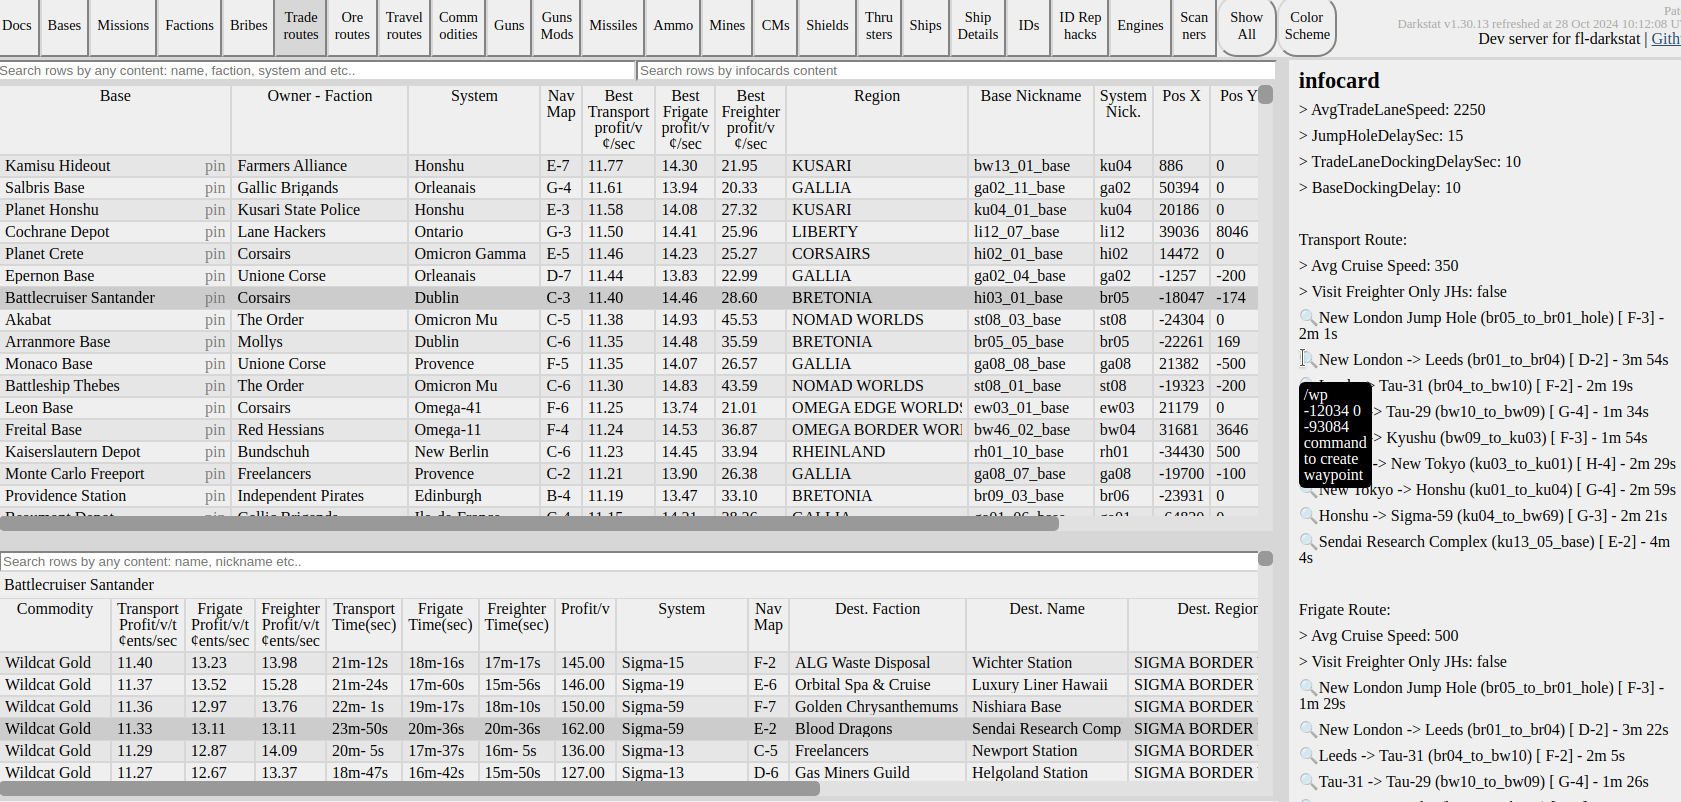Screen dimensions: 1681x802
Task: Pin the Planet Honshu row
Action: pos(215,210)
